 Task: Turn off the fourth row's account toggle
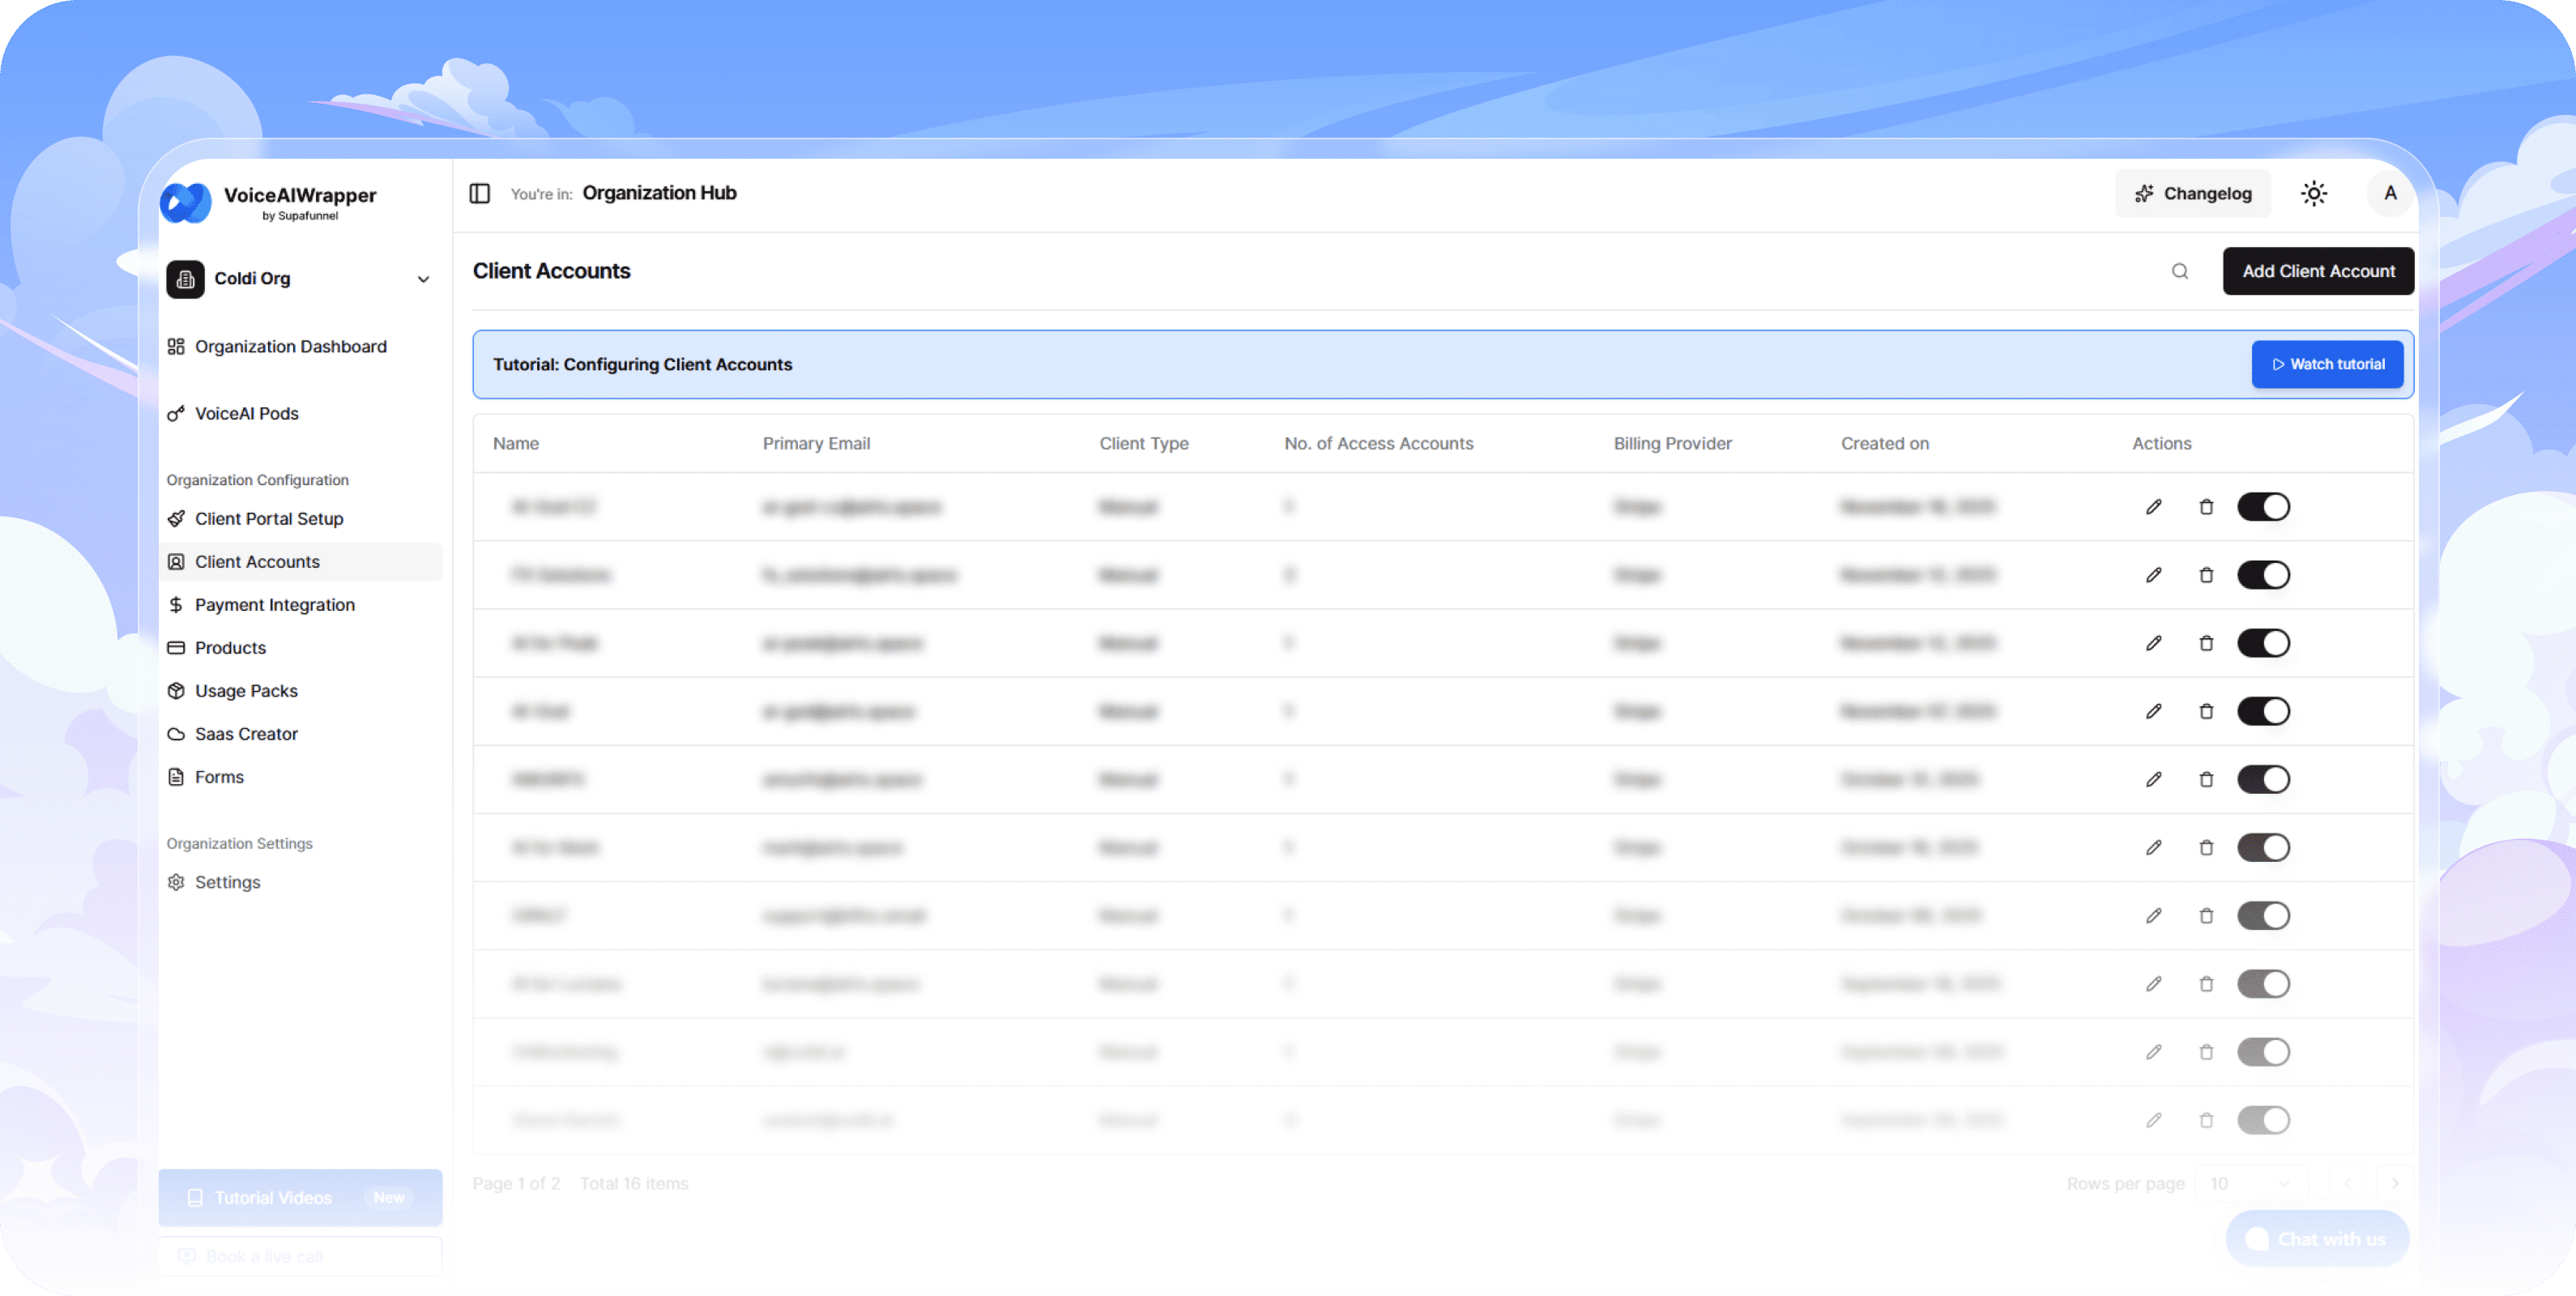click(x=2264, y=711)
